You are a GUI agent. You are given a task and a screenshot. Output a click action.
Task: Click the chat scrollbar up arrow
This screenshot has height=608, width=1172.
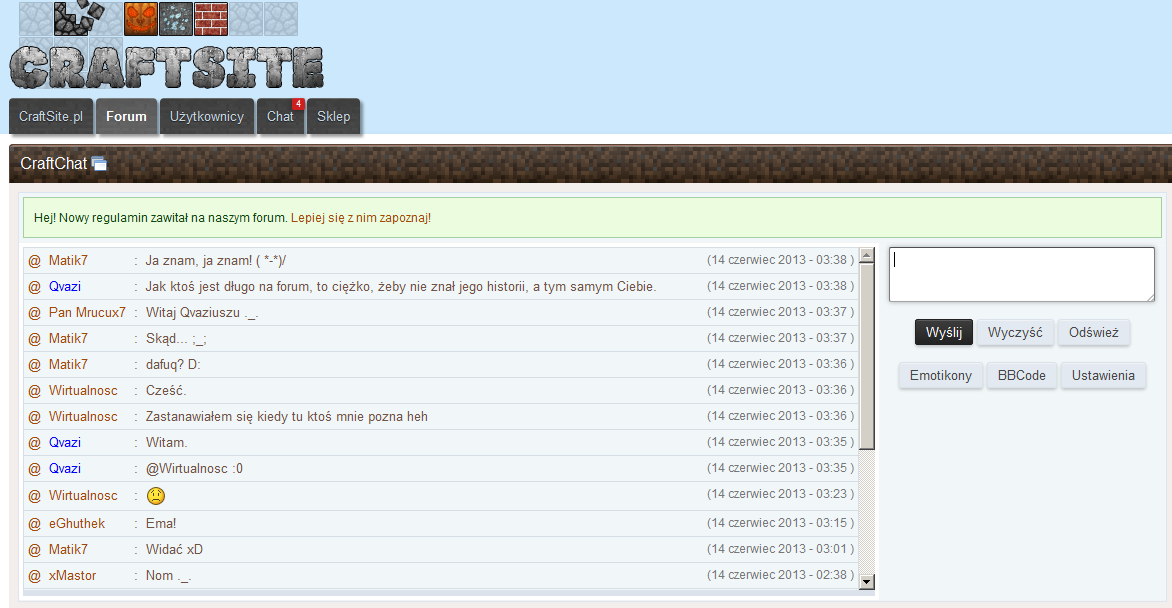point(867,255)
